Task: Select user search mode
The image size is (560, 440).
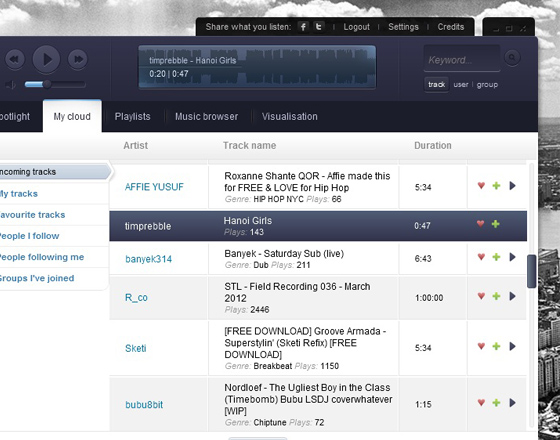Action: coord(461,85)
